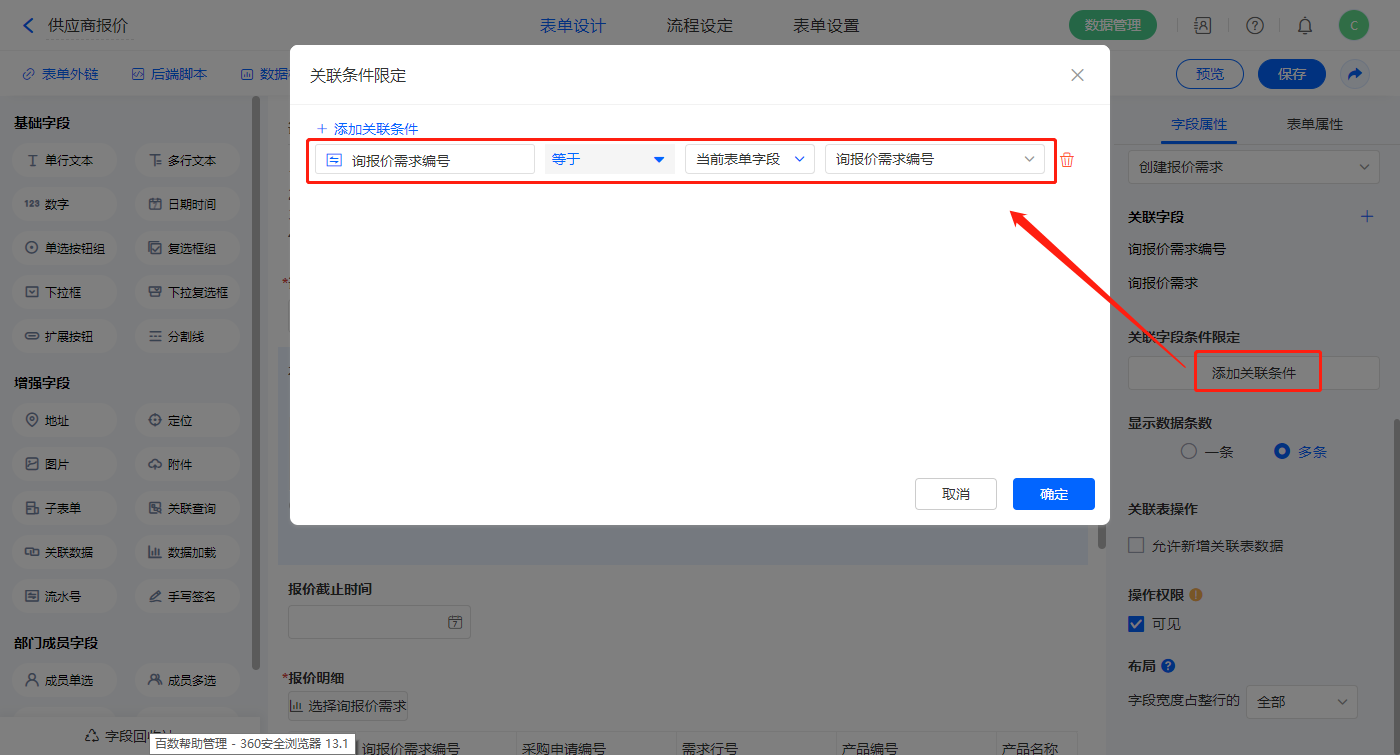The width and height of the screenshot is (1400, 755).
Task: Add a new 关联字段 with plus icon
Action: [1367, 216]
